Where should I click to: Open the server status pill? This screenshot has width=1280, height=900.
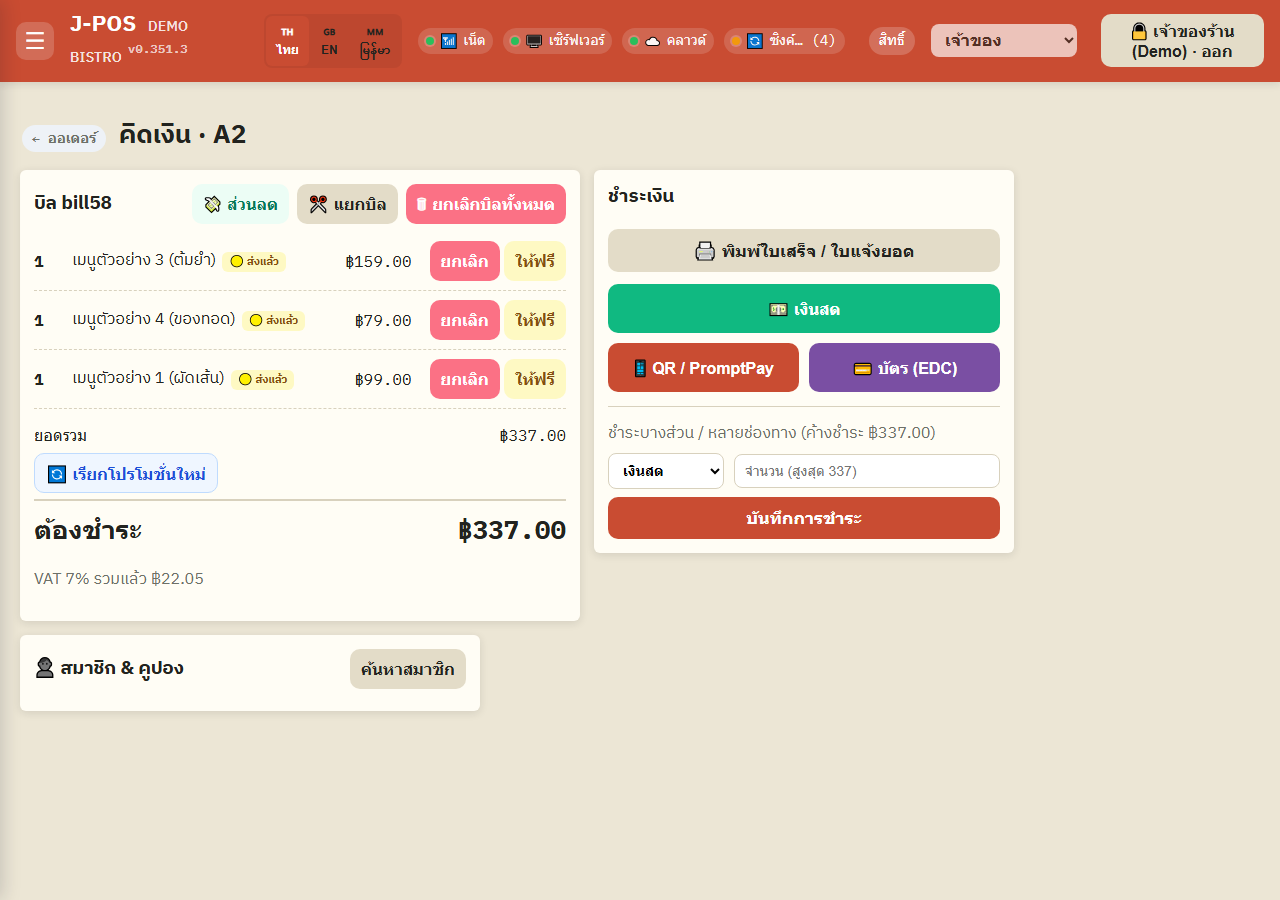click(557, 41)
